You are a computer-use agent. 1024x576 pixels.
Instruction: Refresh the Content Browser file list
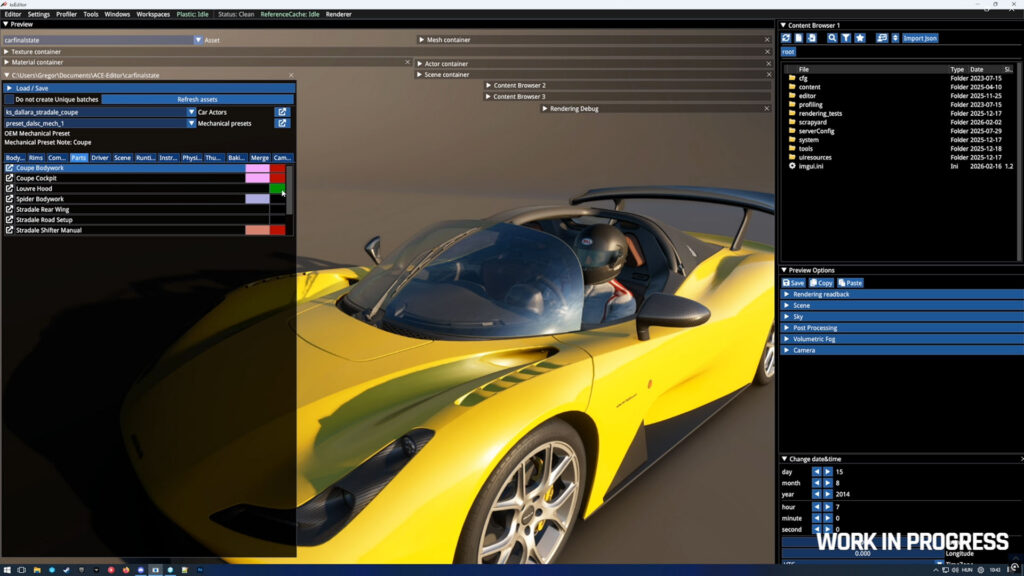click(788, 37)
